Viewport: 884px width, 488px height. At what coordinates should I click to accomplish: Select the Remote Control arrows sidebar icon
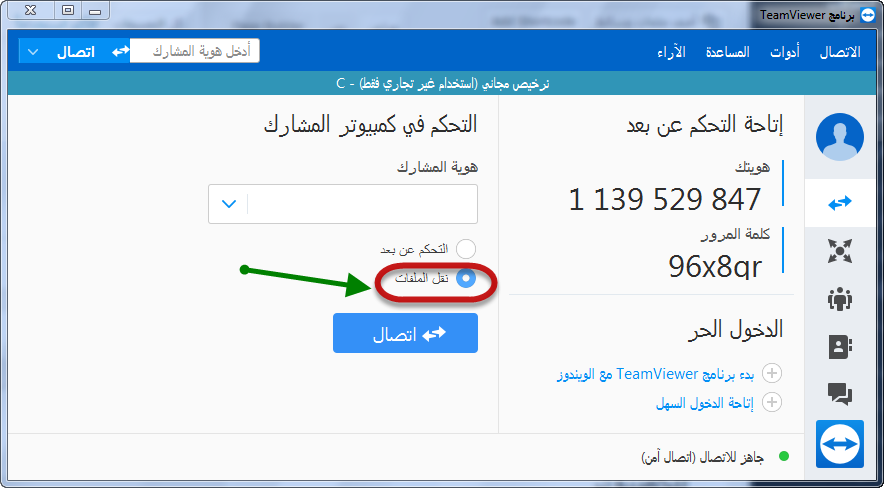(839, 203)
